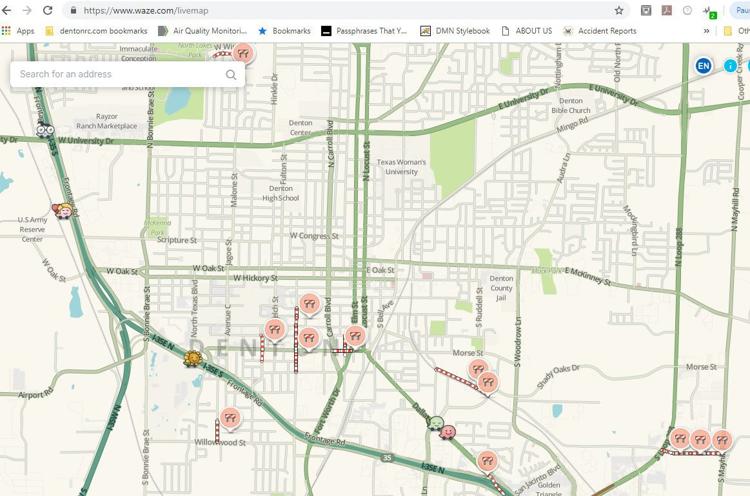Click the closure marker at Elm St

click(x=355, y=337)
